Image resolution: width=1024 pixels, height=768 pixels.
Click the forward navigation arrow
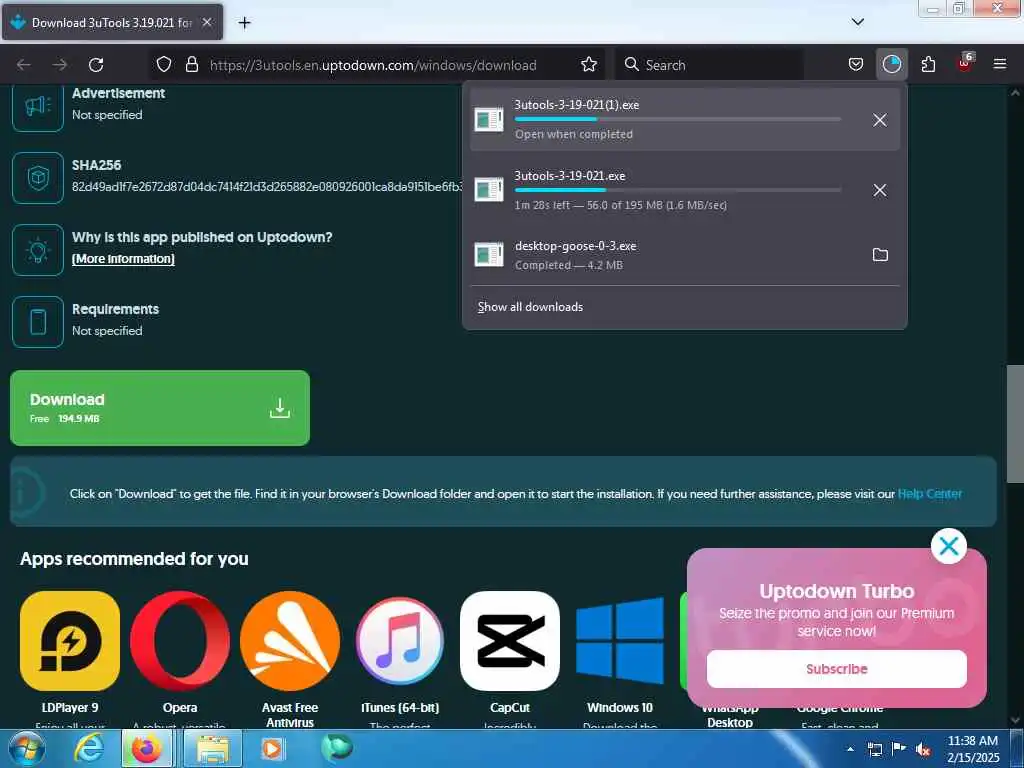pos(60,65)
